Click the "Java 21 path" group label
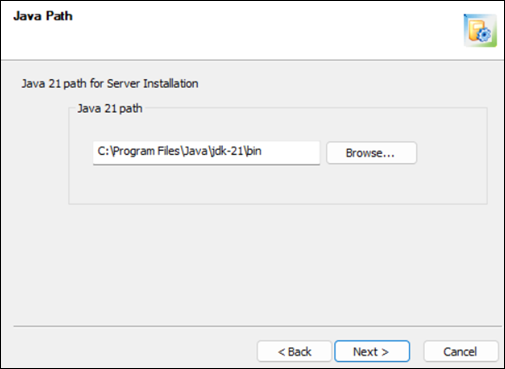 [x=110, y=109]
